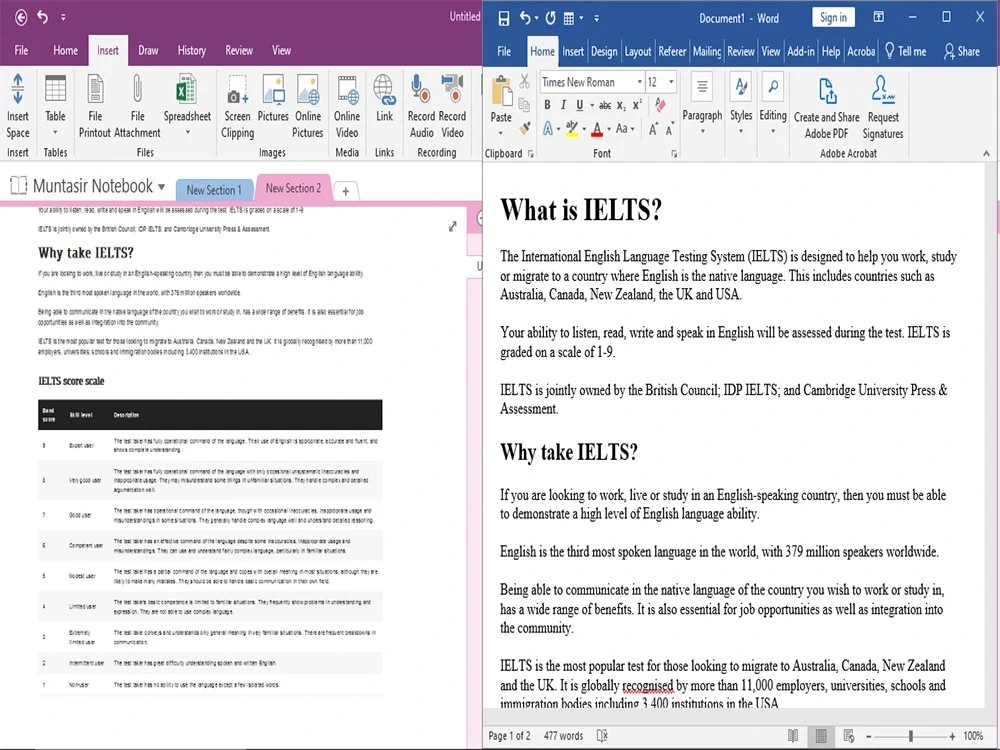Switch to New Section 1 tab

click(x=214, y=189)
